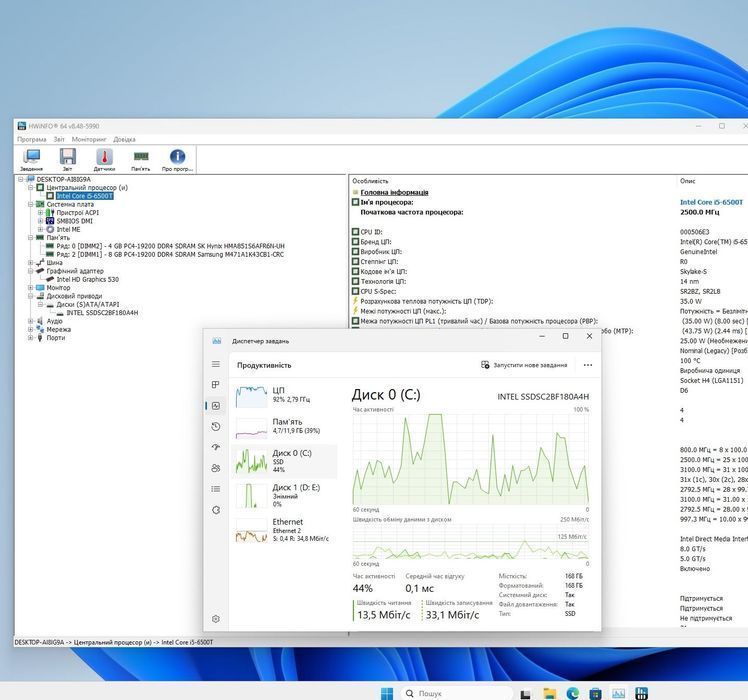This screenshot has width=748, height=700.
Task: Select Диск 0 (C:) performance entry
Action: tap(284, 461)
